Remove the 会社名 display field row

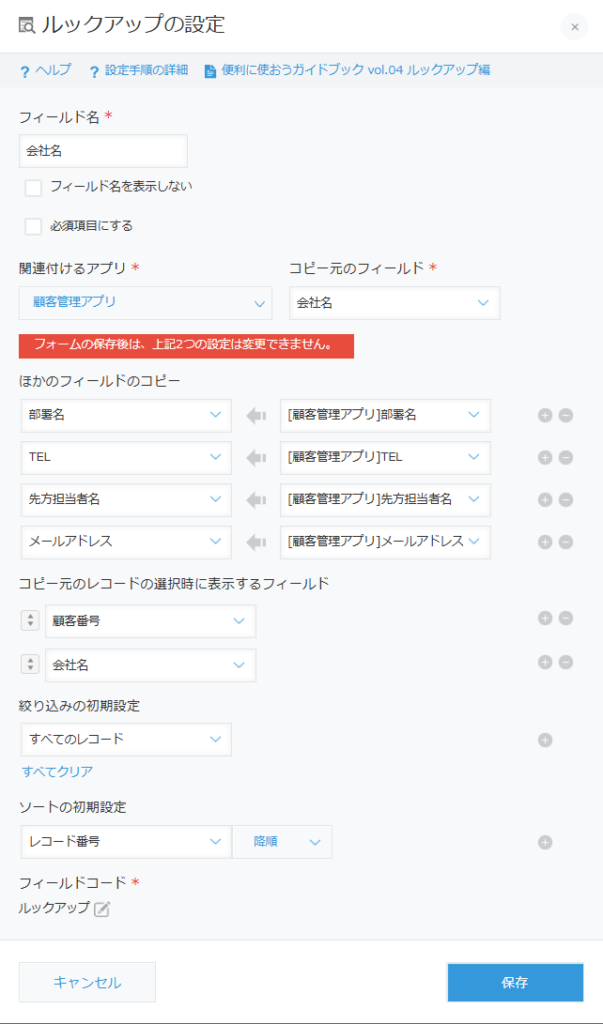point(566,662)
